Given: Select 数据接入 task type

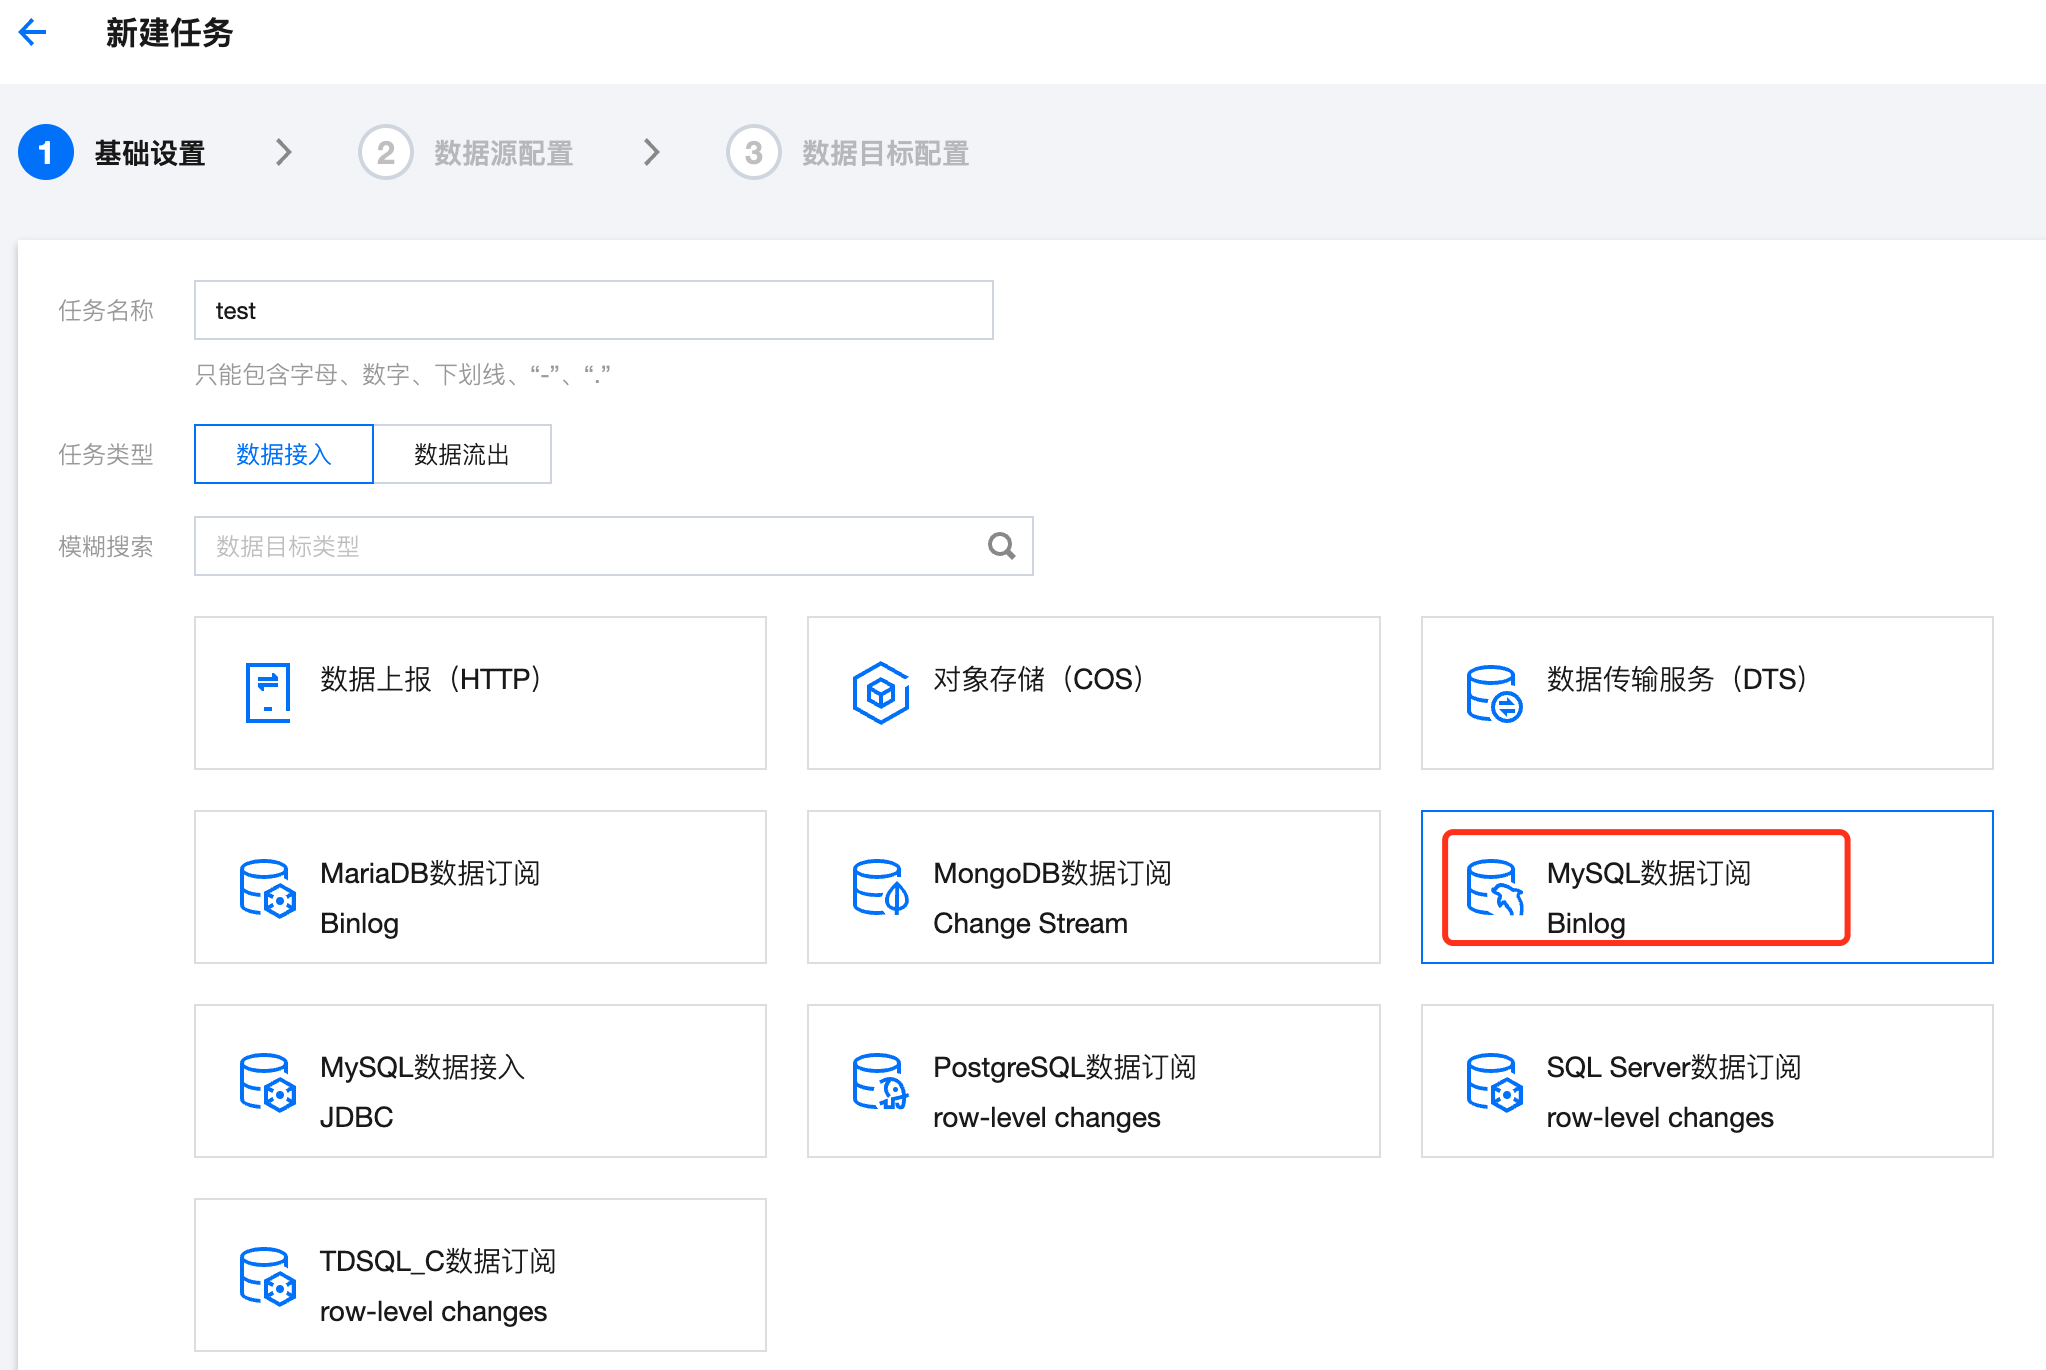Looking at the screenshot, I should click(x=284, y=454).
